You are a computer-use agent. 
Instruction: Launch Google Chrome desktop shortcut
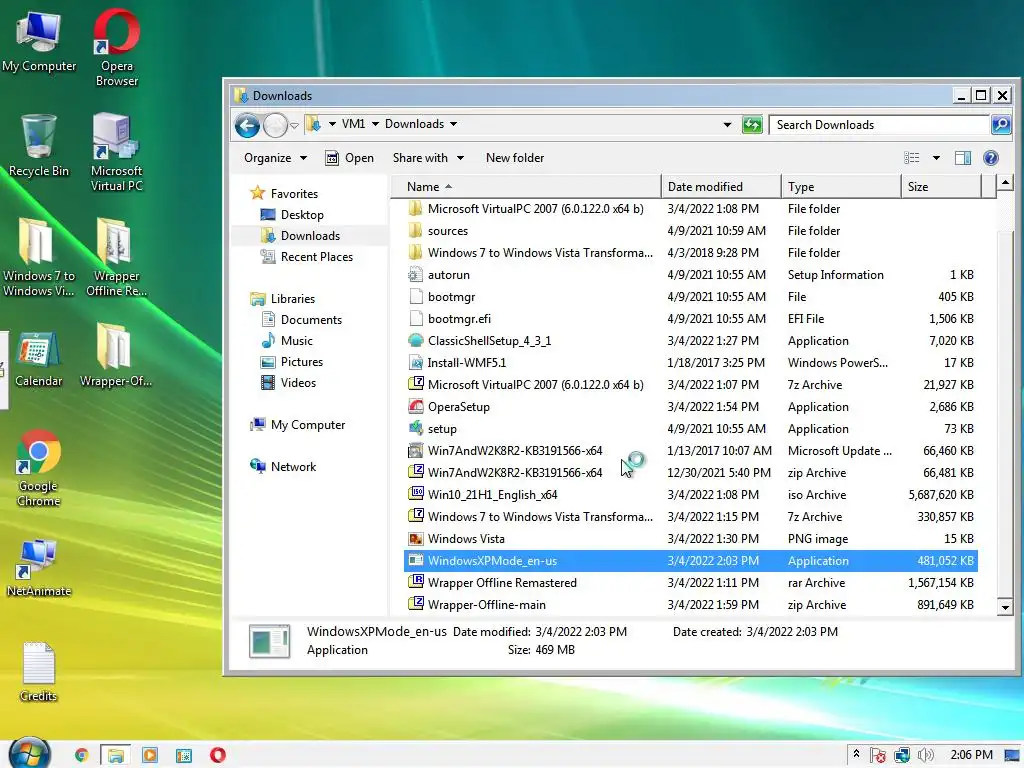tap(39, 468)
